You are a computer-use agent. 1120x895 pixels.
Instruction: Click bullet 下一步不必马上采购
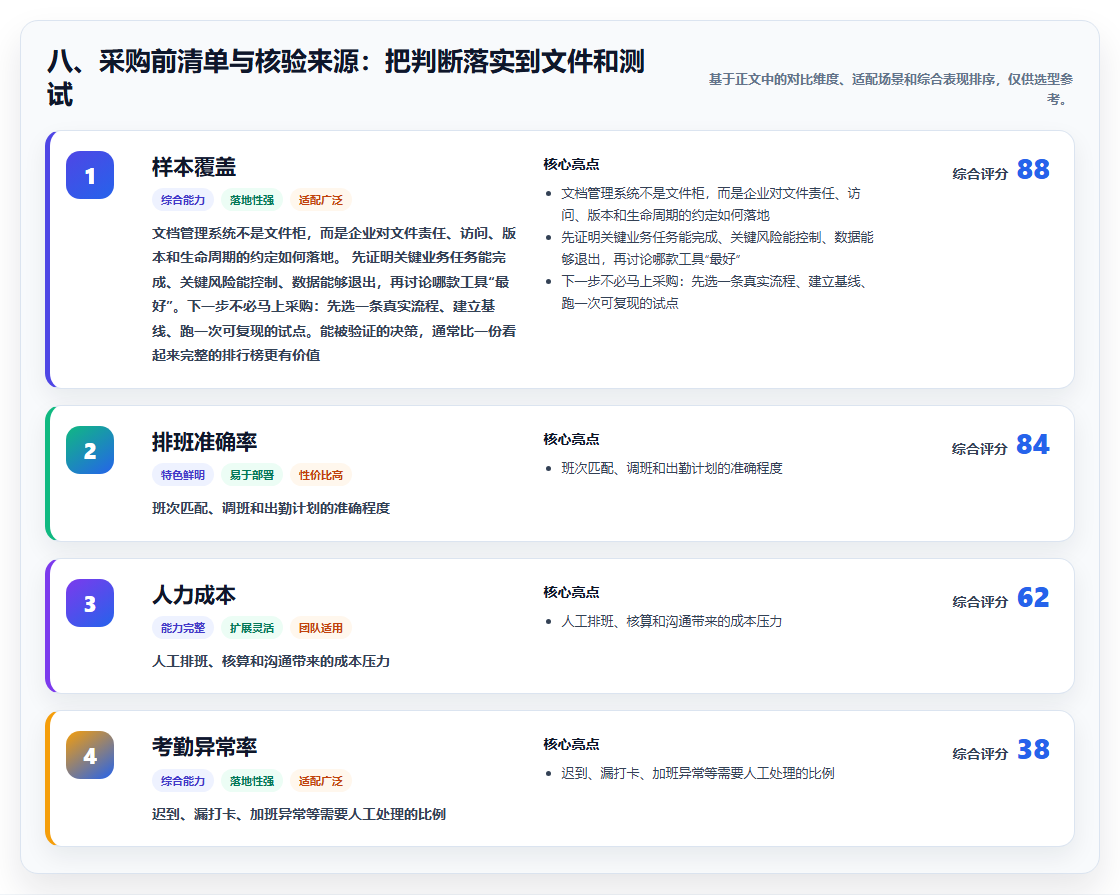(714, 292)
